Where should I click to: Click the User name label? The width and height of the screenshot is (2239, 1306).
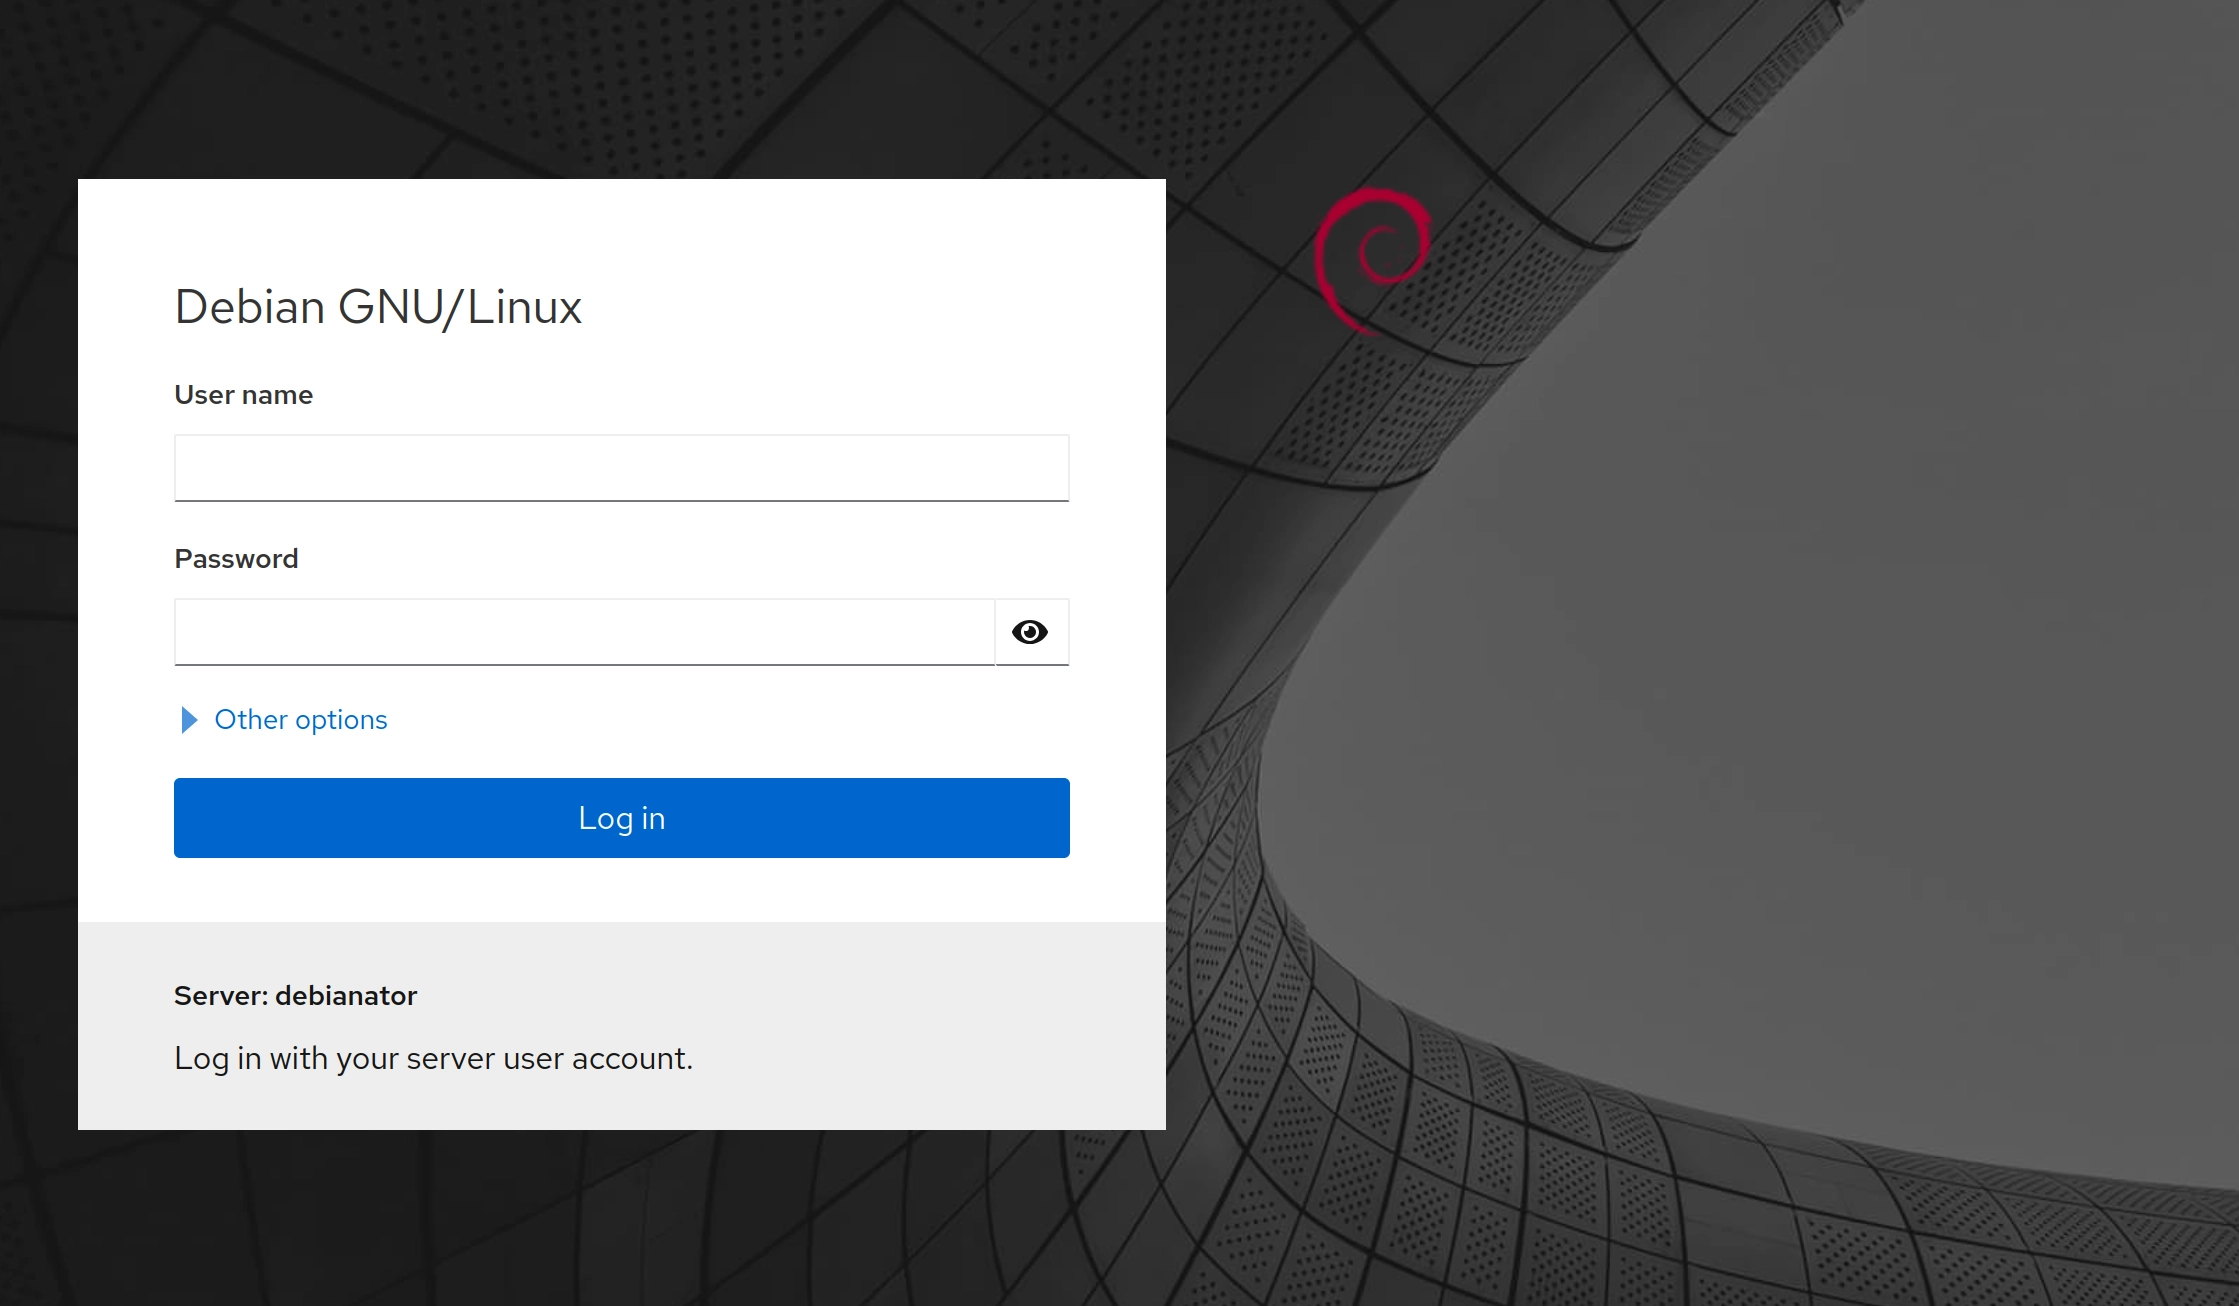(x=243, y=395)
